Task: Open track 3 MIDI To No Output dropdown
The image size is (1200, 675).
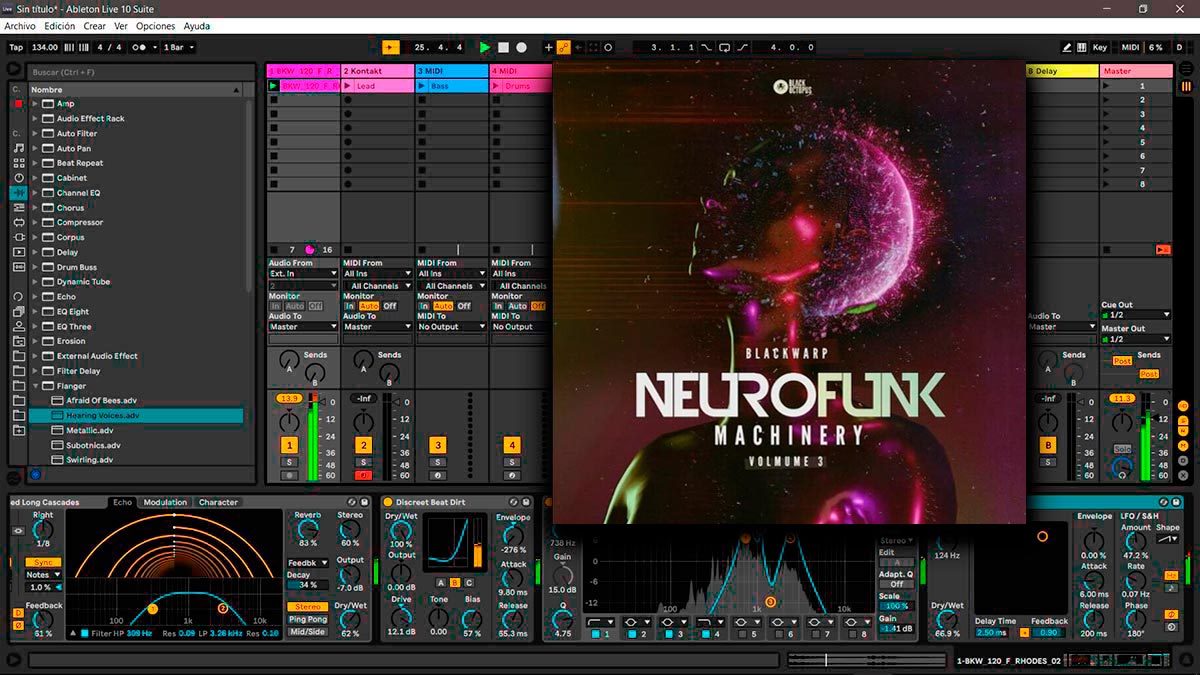Action: point(452,327)
